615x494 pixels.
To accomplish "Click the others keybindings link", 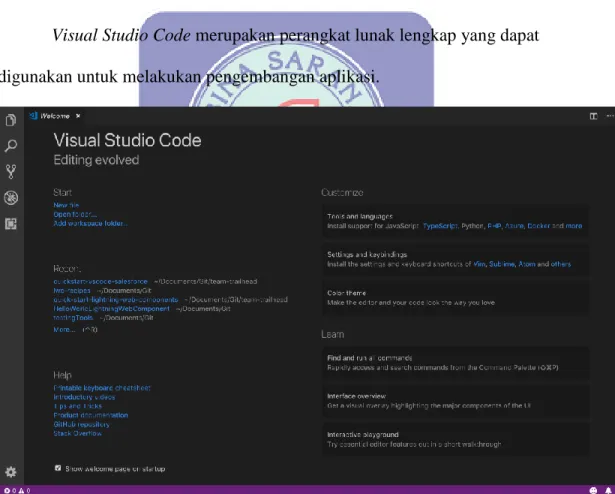I will [561, 264].
